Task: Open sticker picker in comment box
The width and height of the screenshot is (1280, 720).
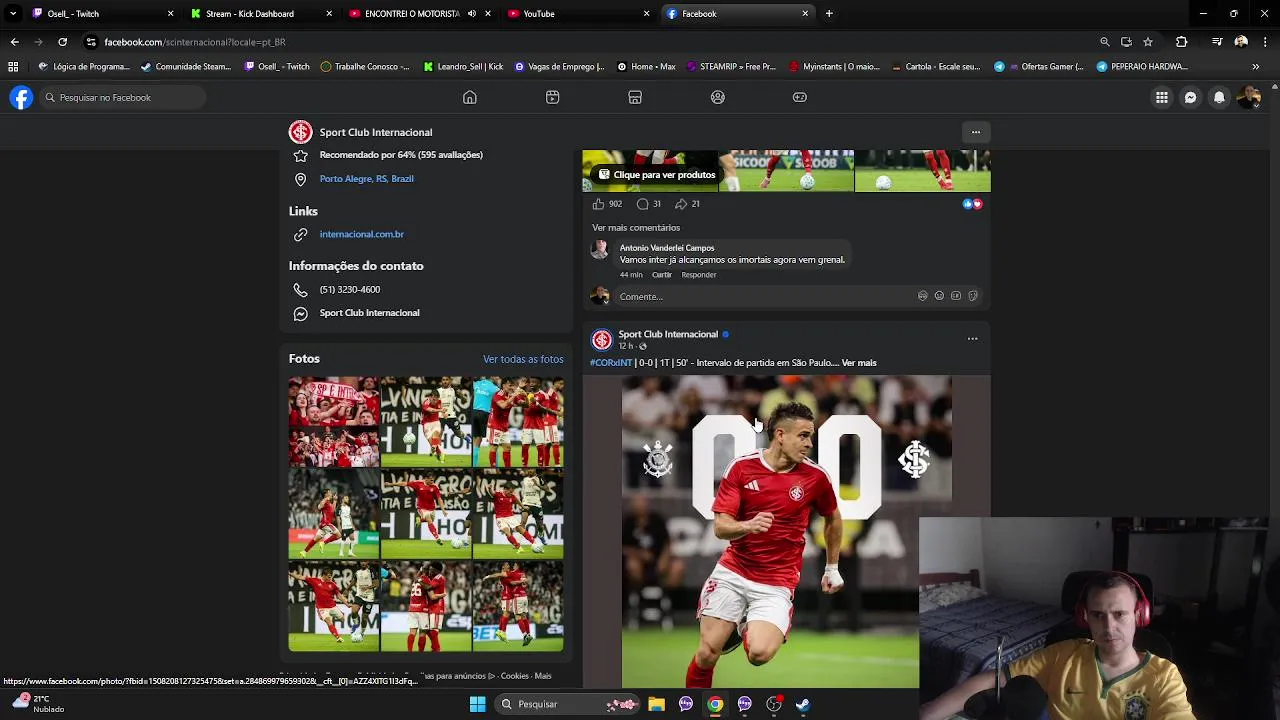Action: tap(973, 296)
